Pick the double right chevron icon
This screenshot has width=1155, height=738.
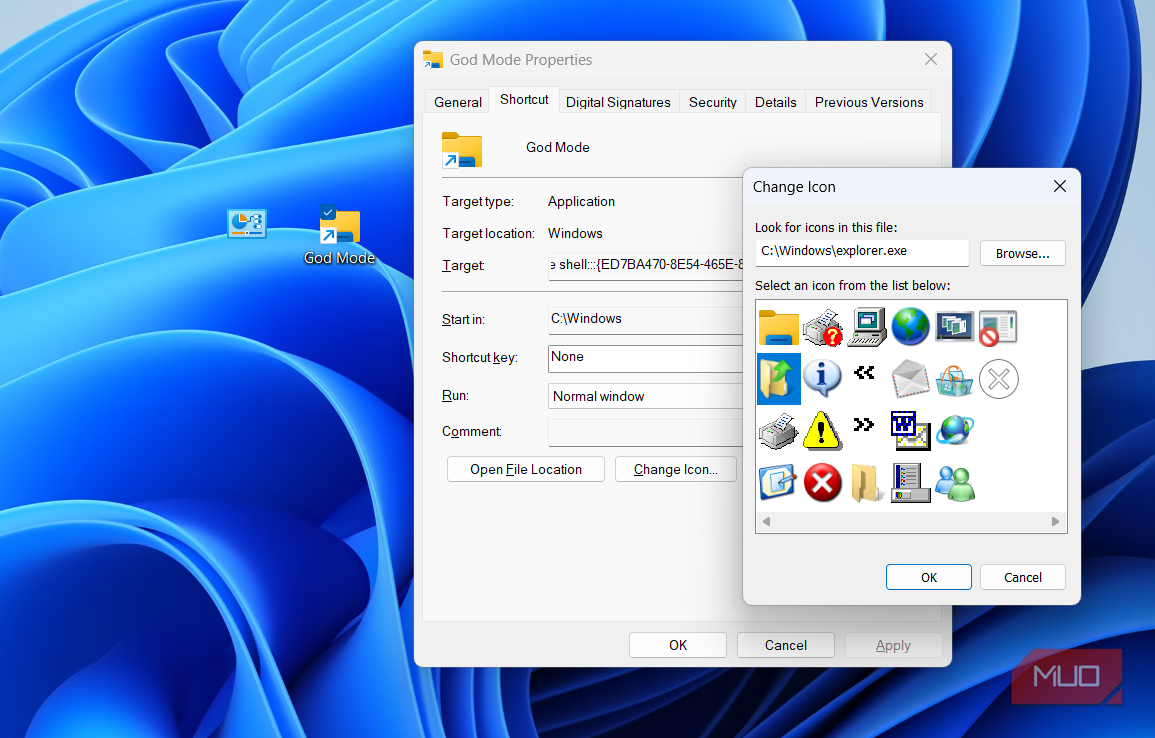click(x=863, y=424)
